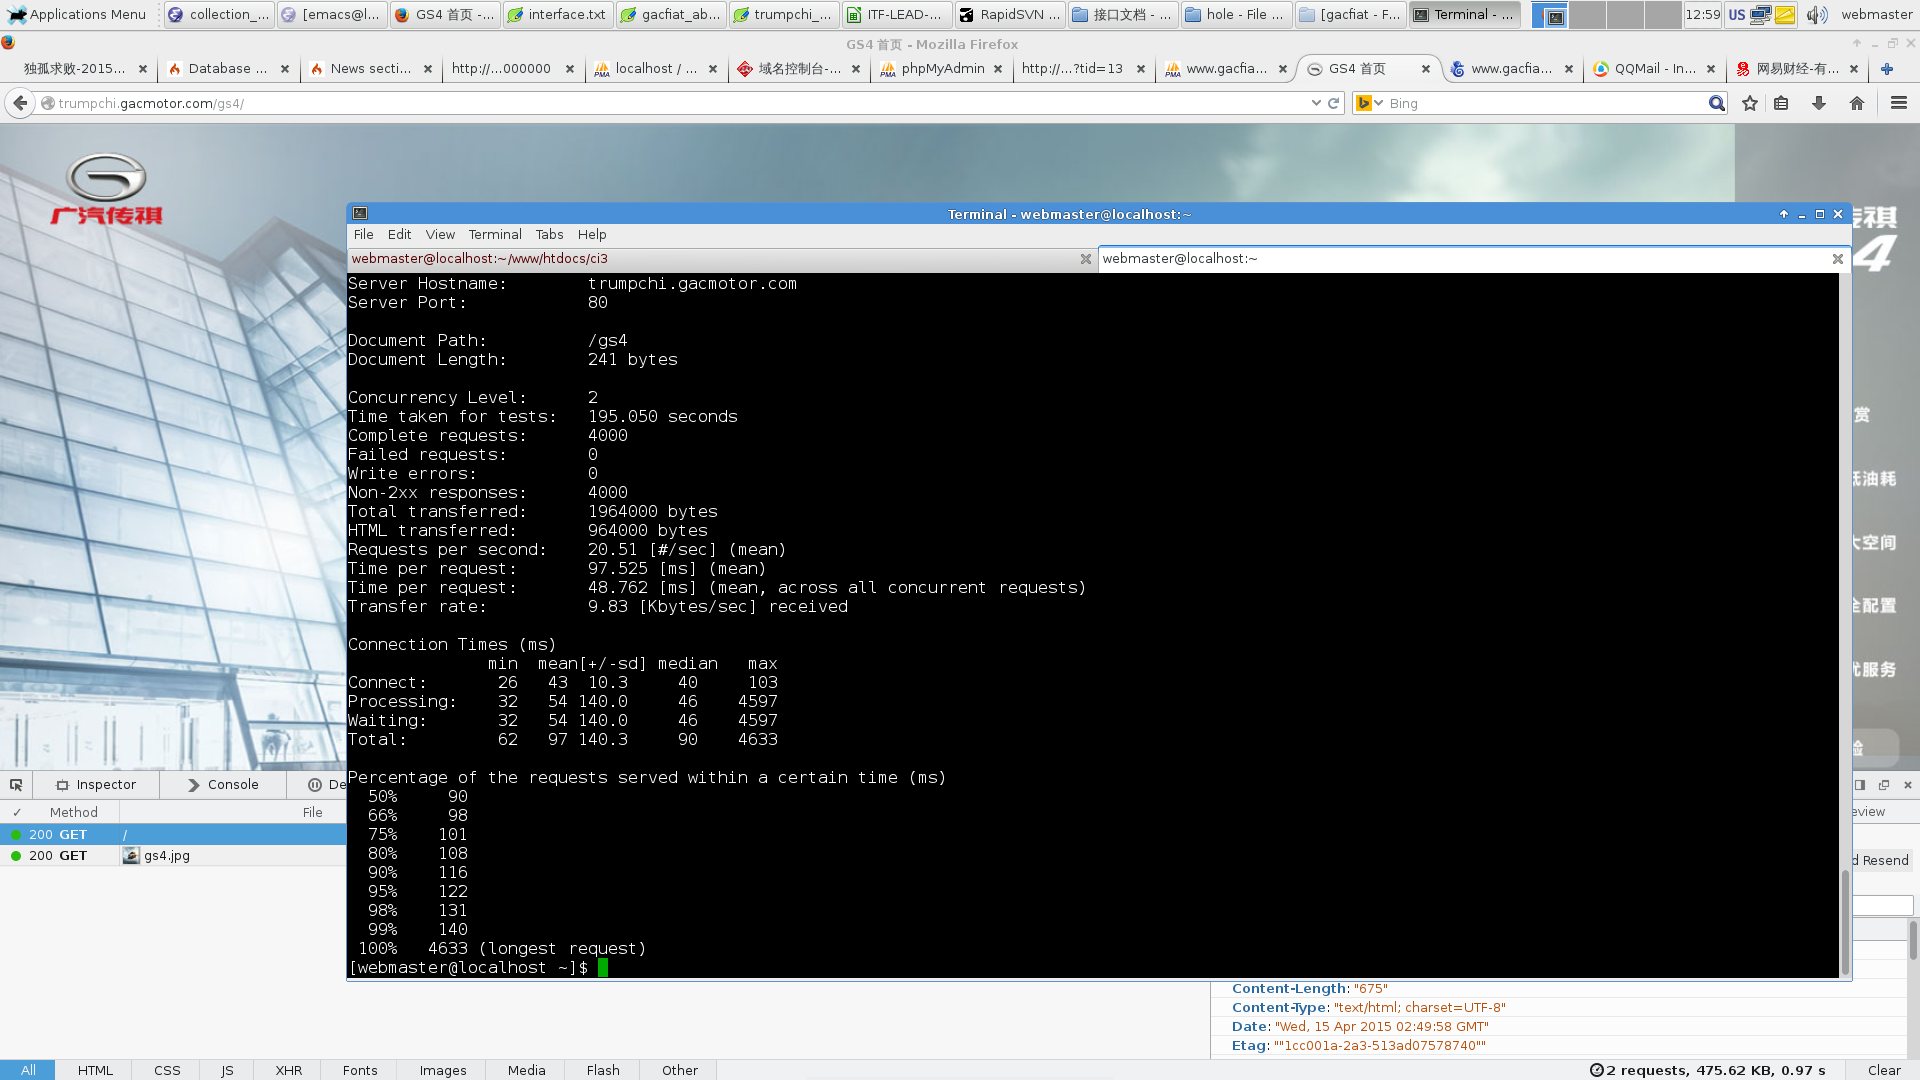Select the ci3 terminal tab
The image size is (1920, 1080).
click(x=722, y=259)
